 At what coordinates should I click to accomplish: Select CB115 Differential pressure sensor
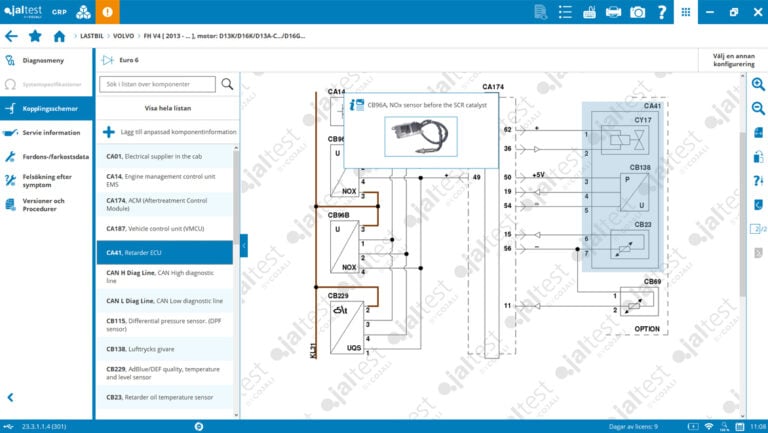pos(165,325)
